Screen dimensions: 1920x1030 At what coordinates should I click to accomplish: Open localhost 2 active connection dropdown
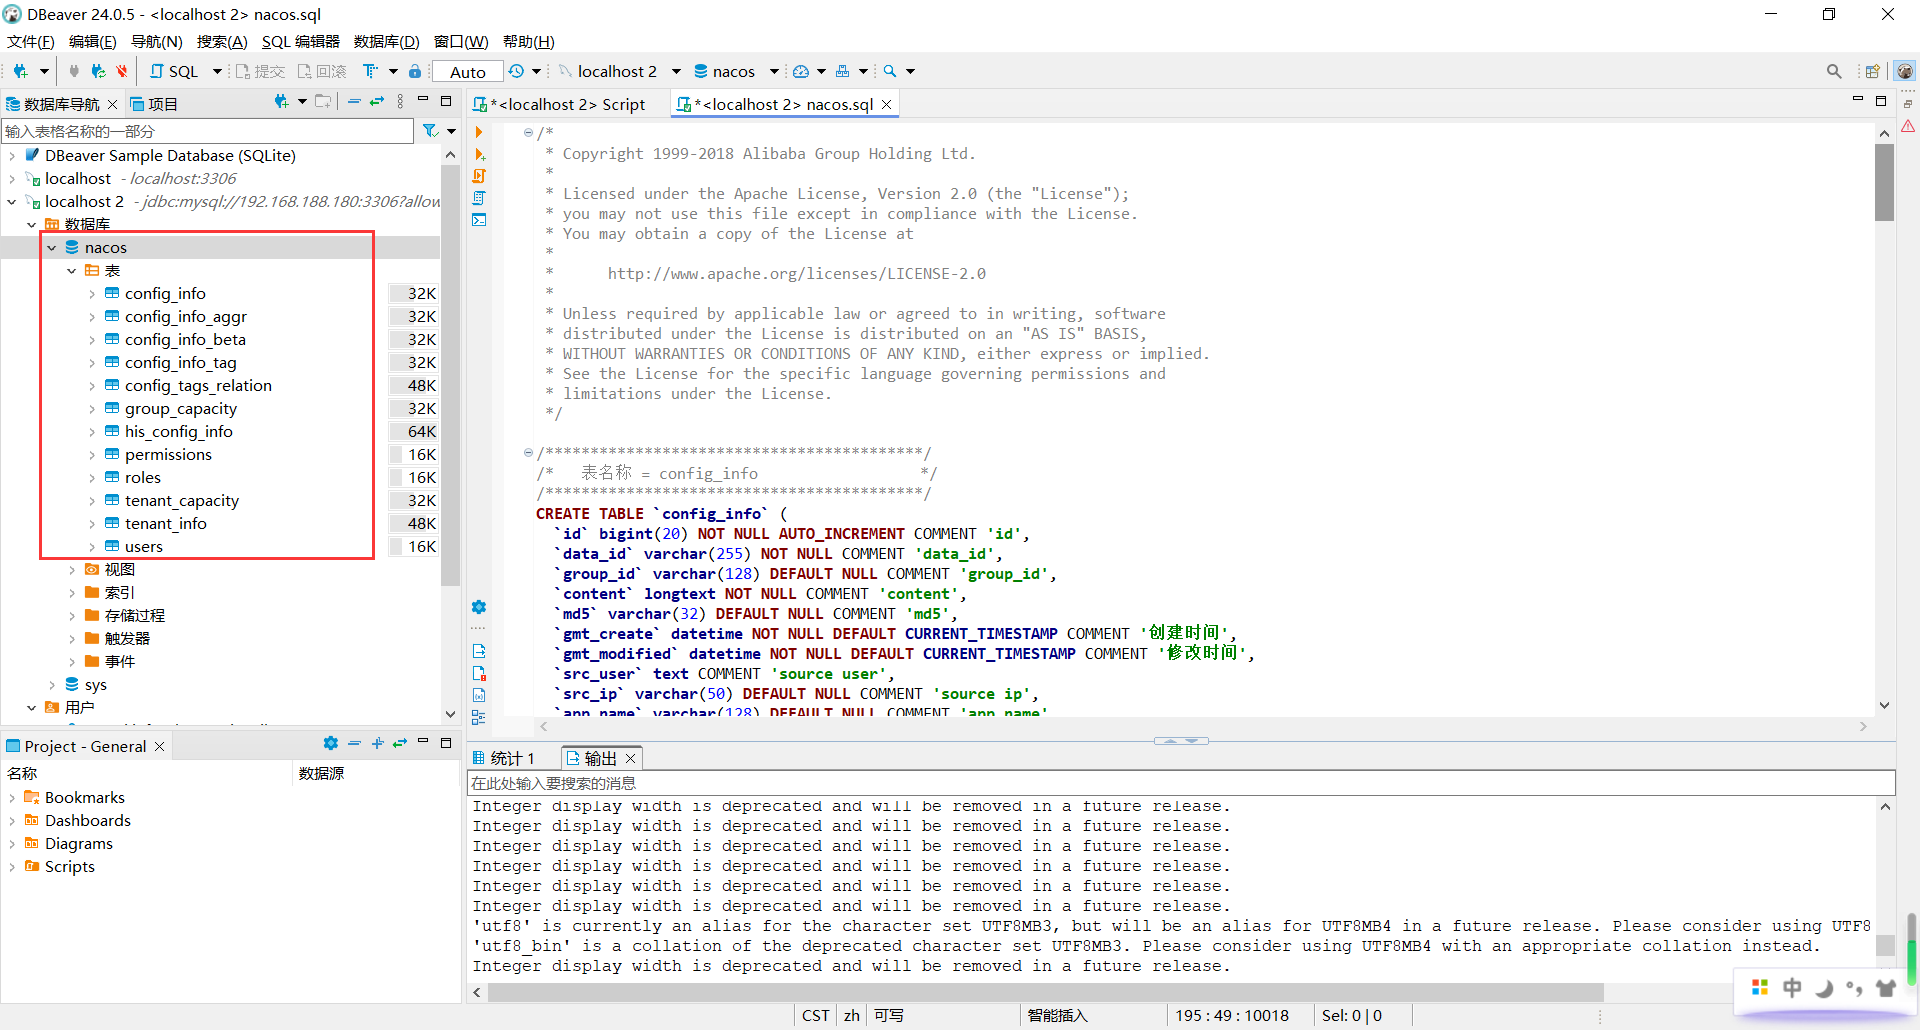(676, 71)
